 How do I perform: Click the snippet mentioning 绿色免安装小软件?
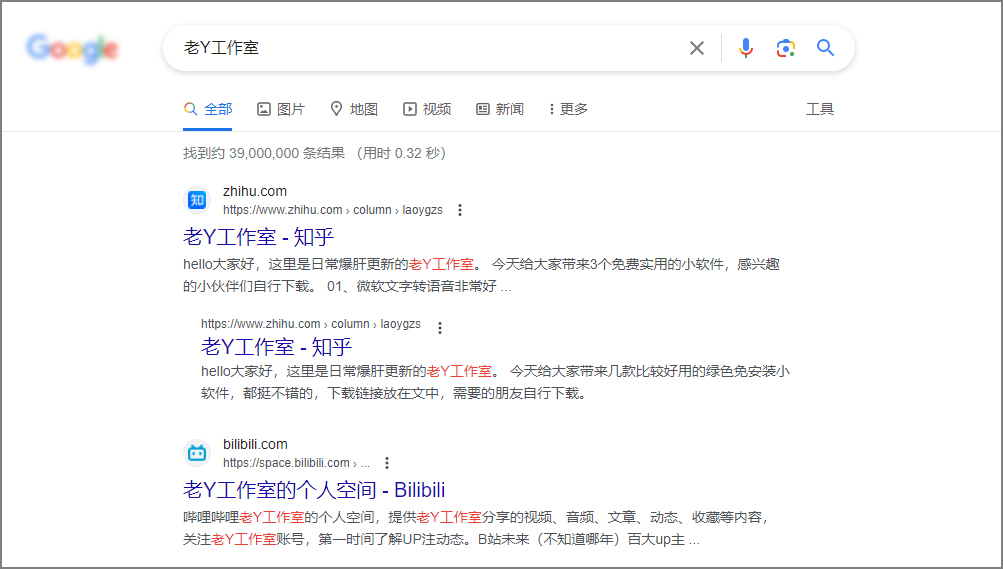pyautogui.click(x=495, y=382)
